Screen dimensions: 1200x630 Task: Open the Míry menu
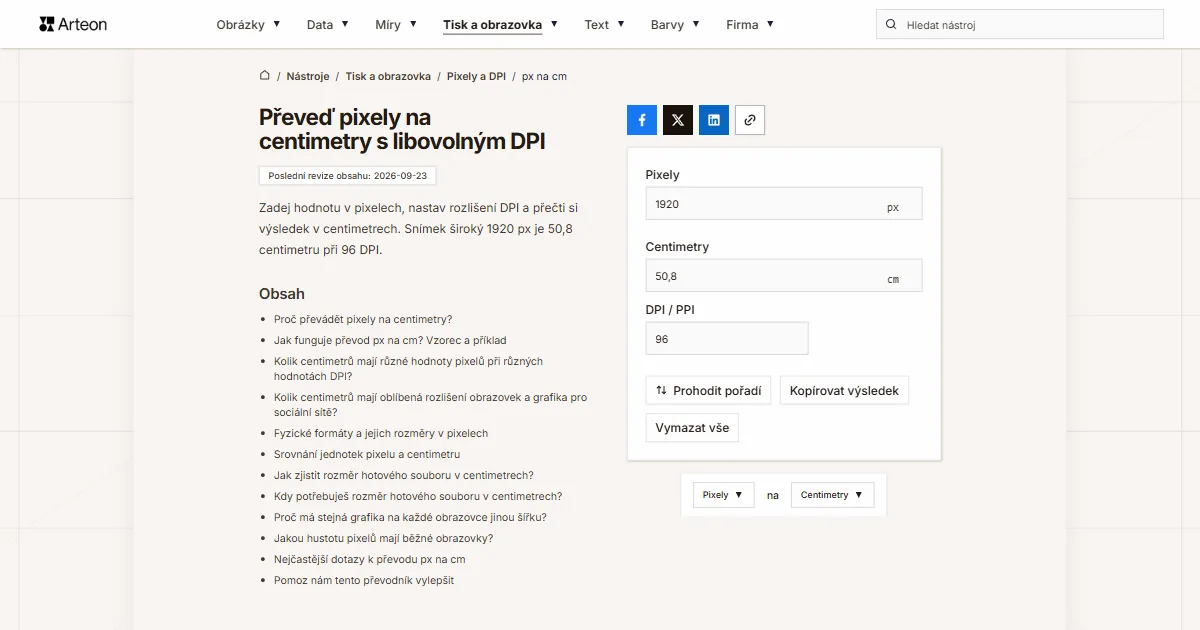[x=396, y=24]
